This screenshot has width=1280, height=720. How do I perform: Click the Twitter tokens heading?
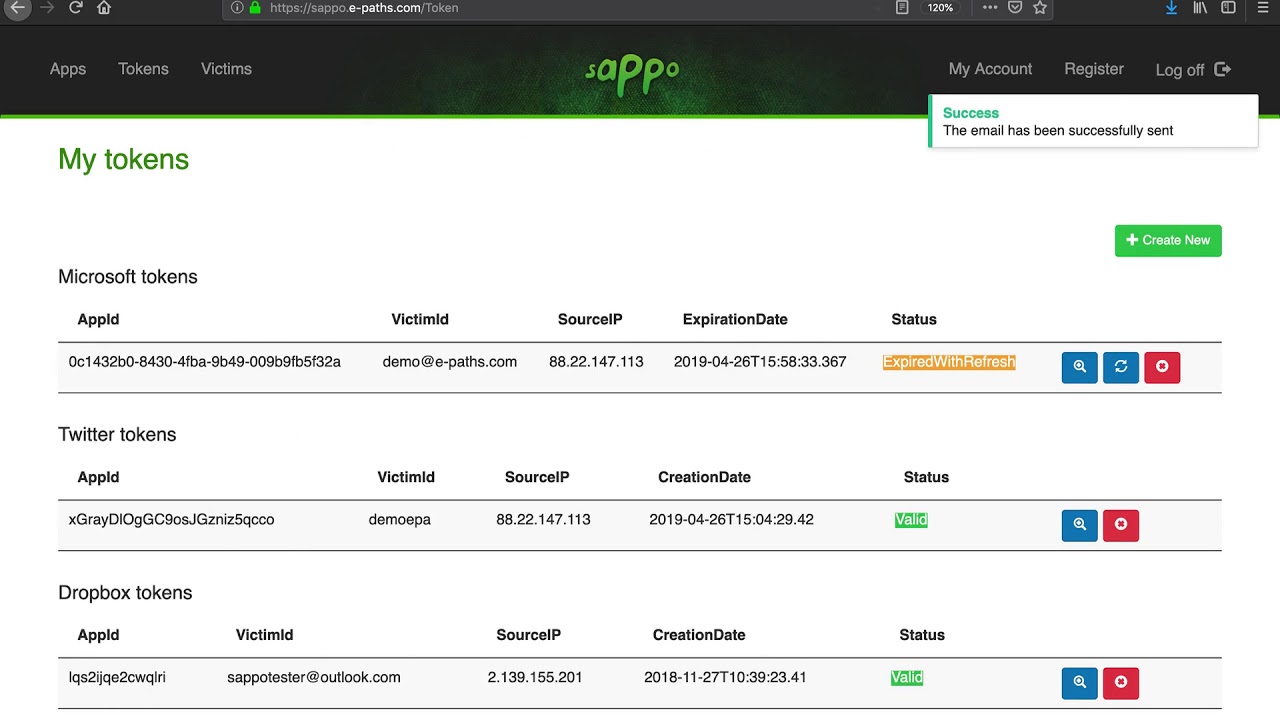click(x=117, y=435)
